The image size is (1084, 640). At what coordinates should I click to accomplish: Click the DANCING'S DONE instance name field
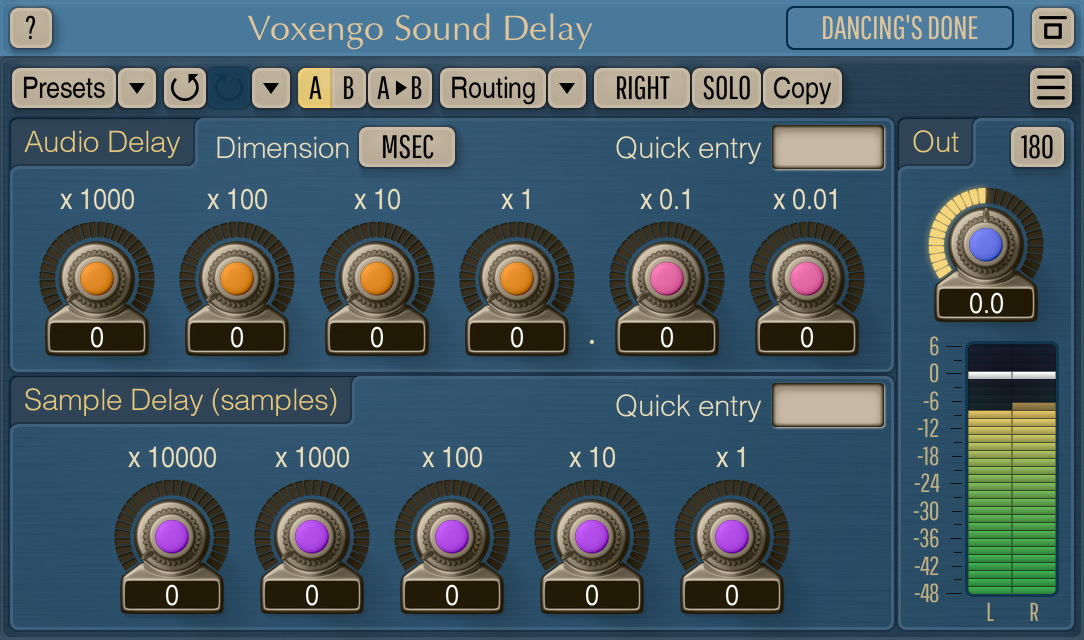(899, 28)
